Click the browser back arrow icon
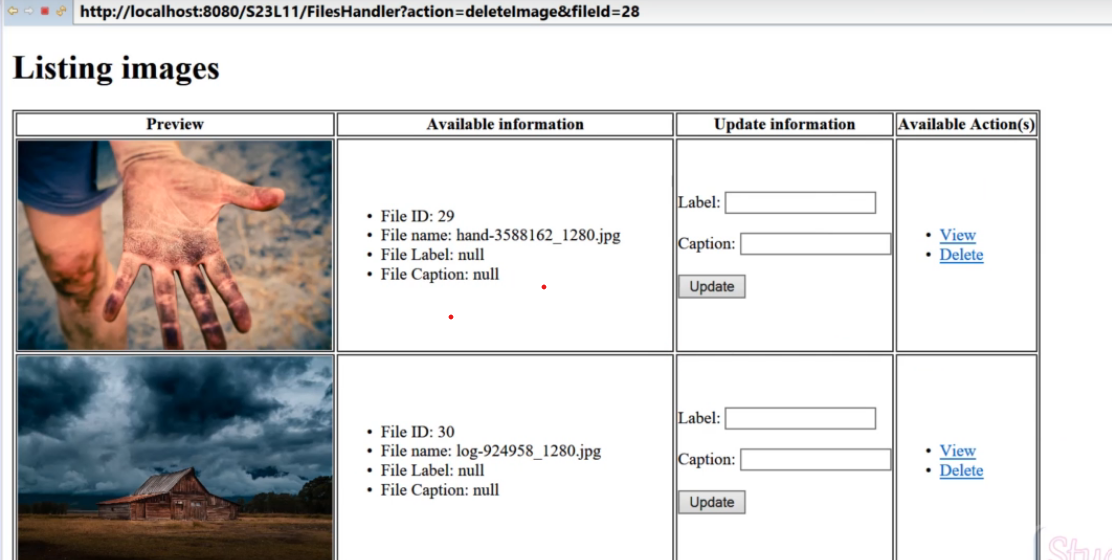Viewport: 1112px width, 560px height. (13, 12)
